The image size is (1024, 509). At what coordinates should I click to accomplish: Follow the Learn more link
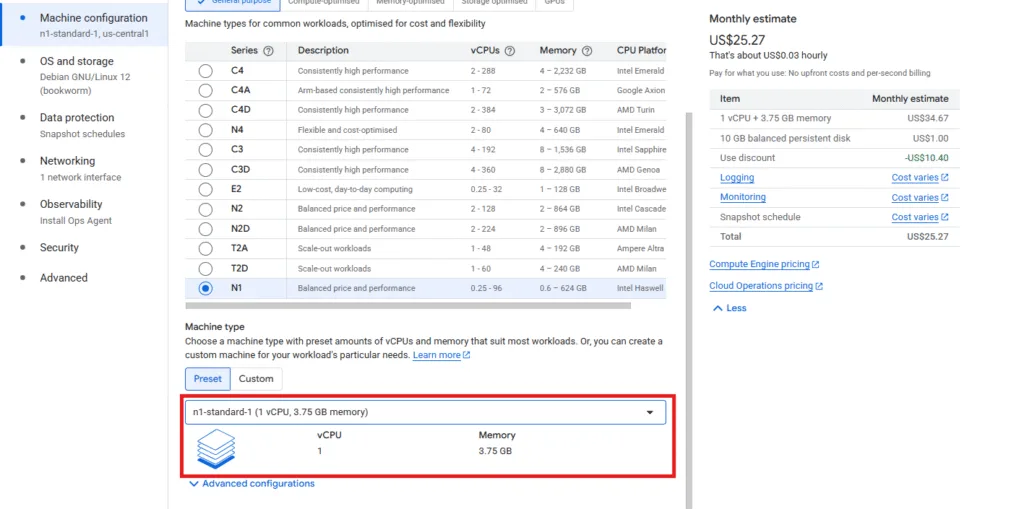click(437, 355)
